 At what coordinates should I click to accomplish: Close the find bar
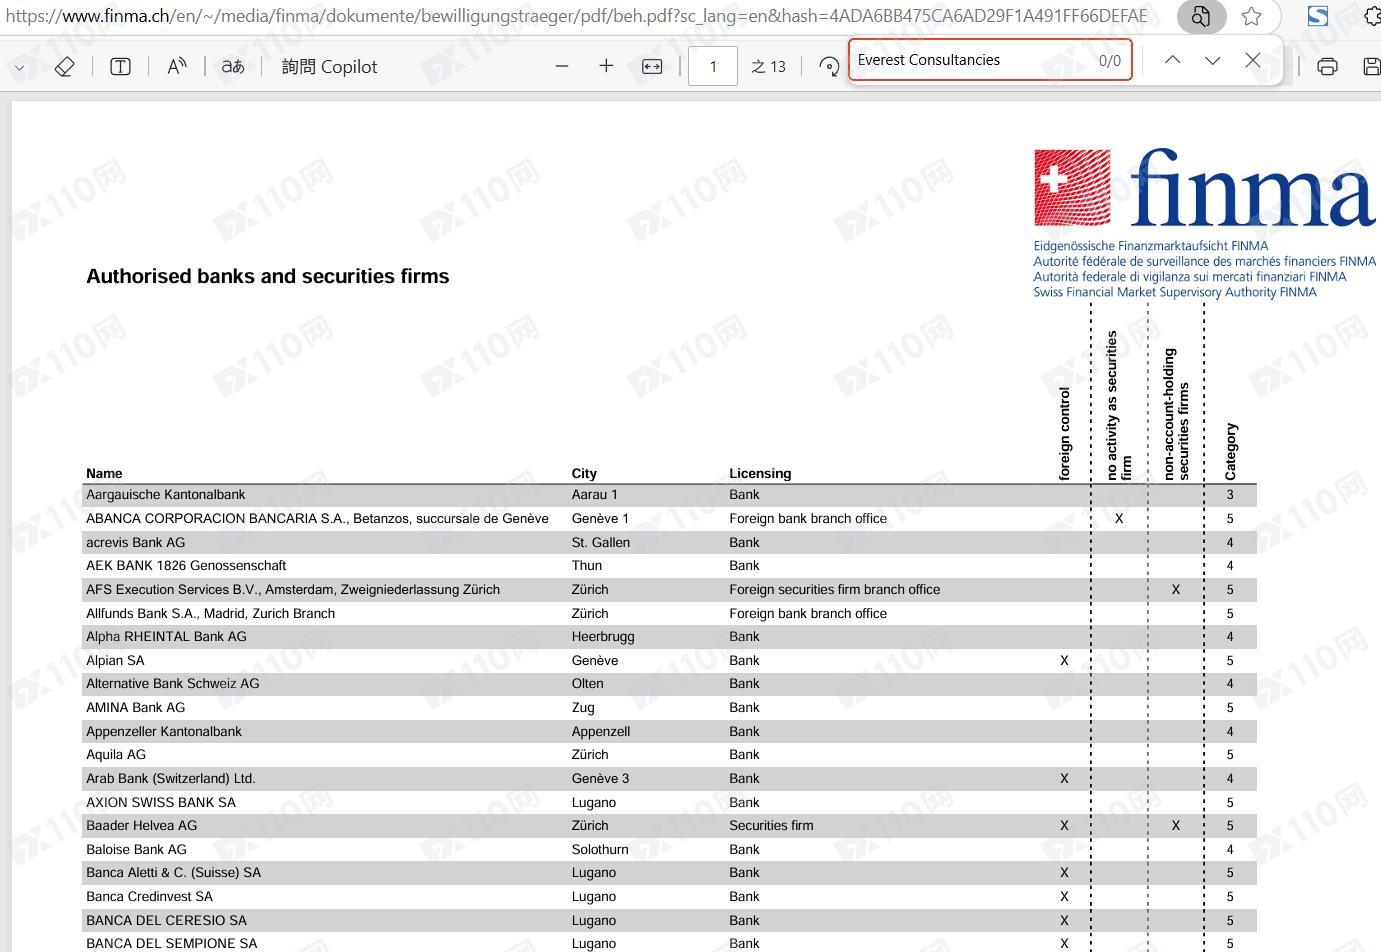tap(1252, 60)
